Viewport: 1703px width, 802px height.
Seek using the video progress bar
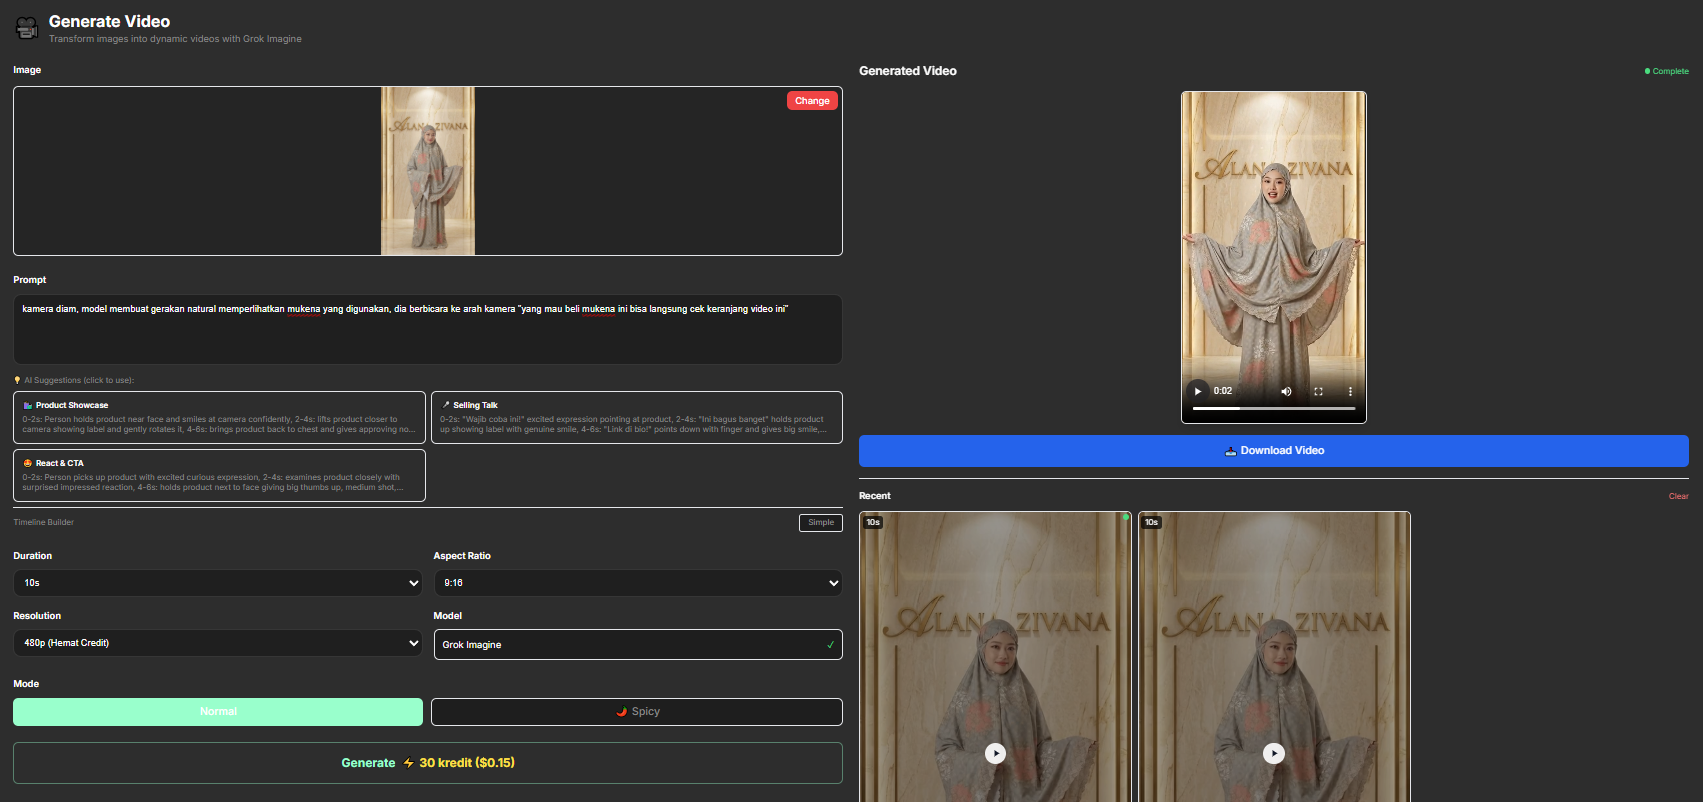[1273, 408]
